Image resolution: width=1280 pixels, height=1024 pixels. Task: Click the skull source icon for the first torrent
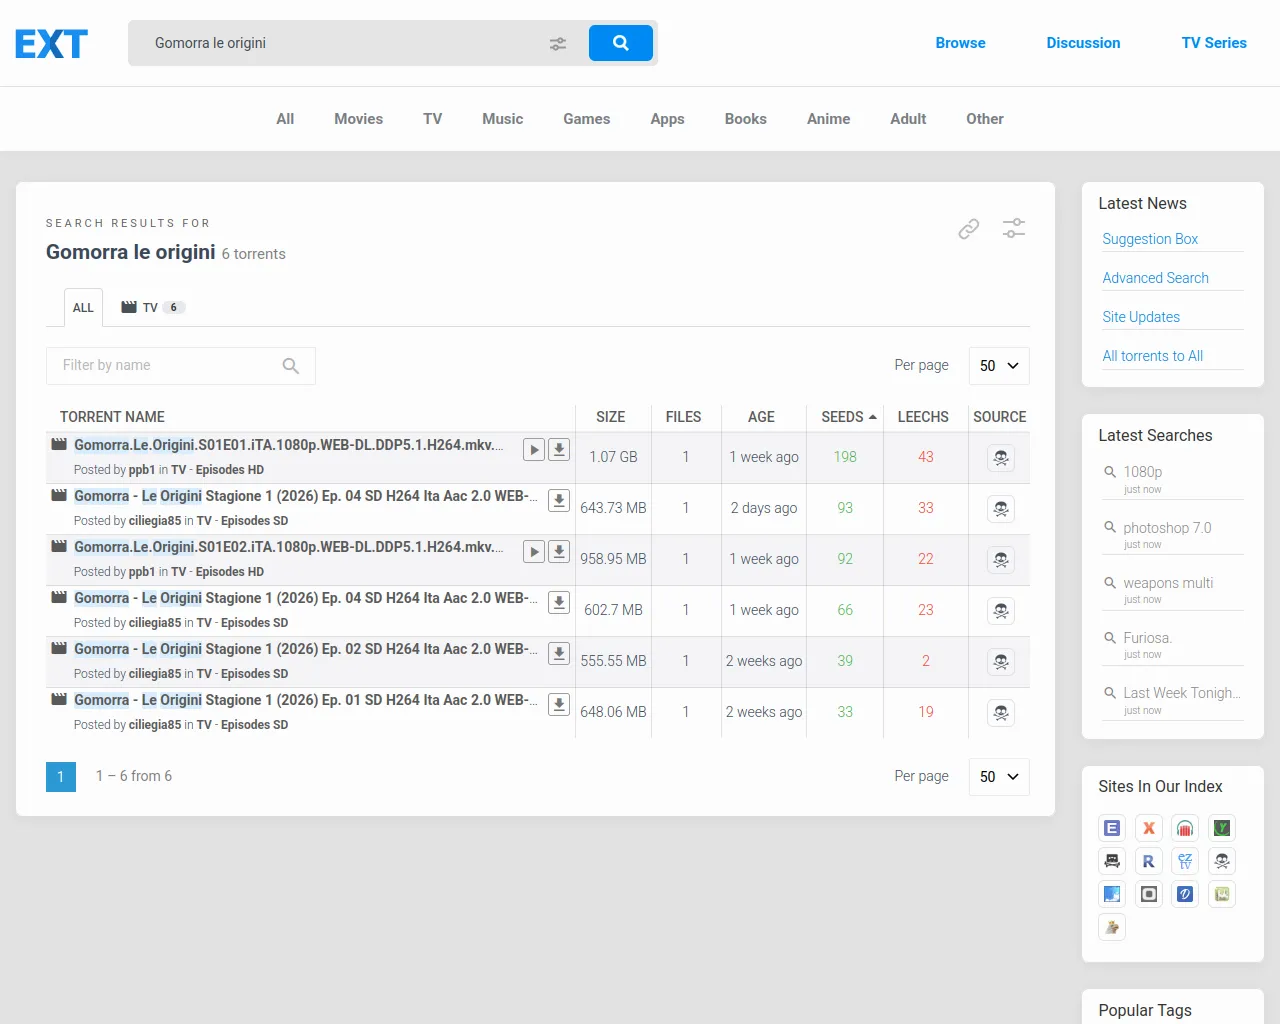pos(1000,457)
